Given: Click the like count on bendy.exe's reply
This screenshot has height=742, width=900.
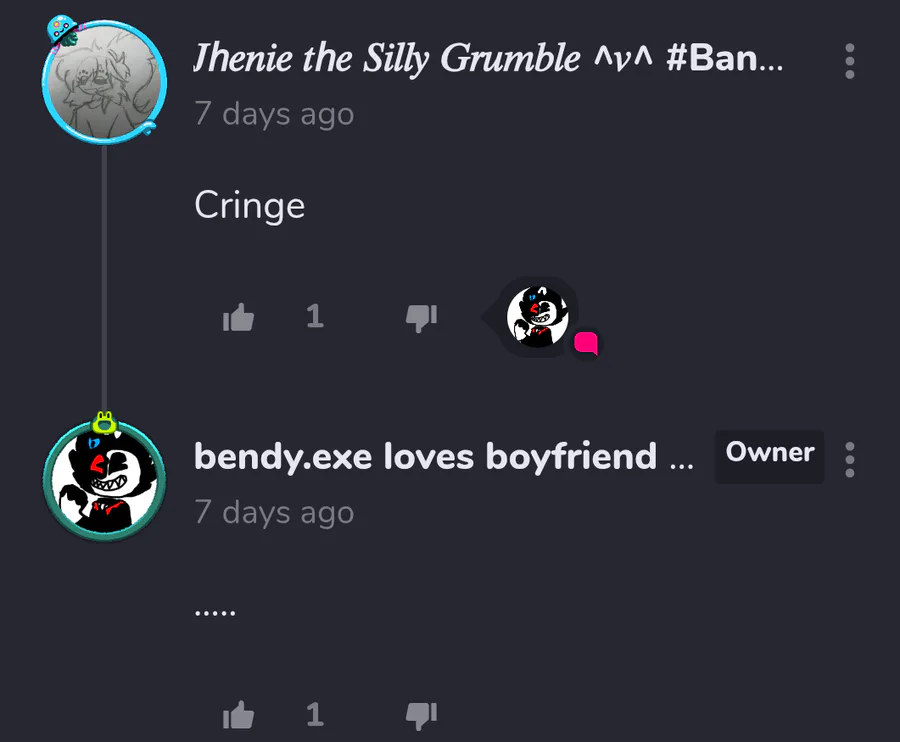Looking at the screenshot, I should 315,714.
